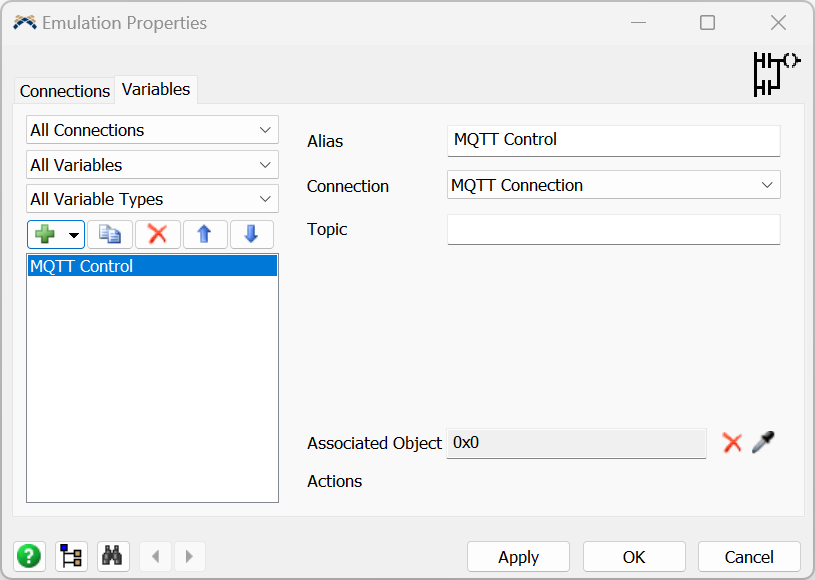Screen dimensions: 815x580
Task: Click the Apply button
Action: (518, 557)
